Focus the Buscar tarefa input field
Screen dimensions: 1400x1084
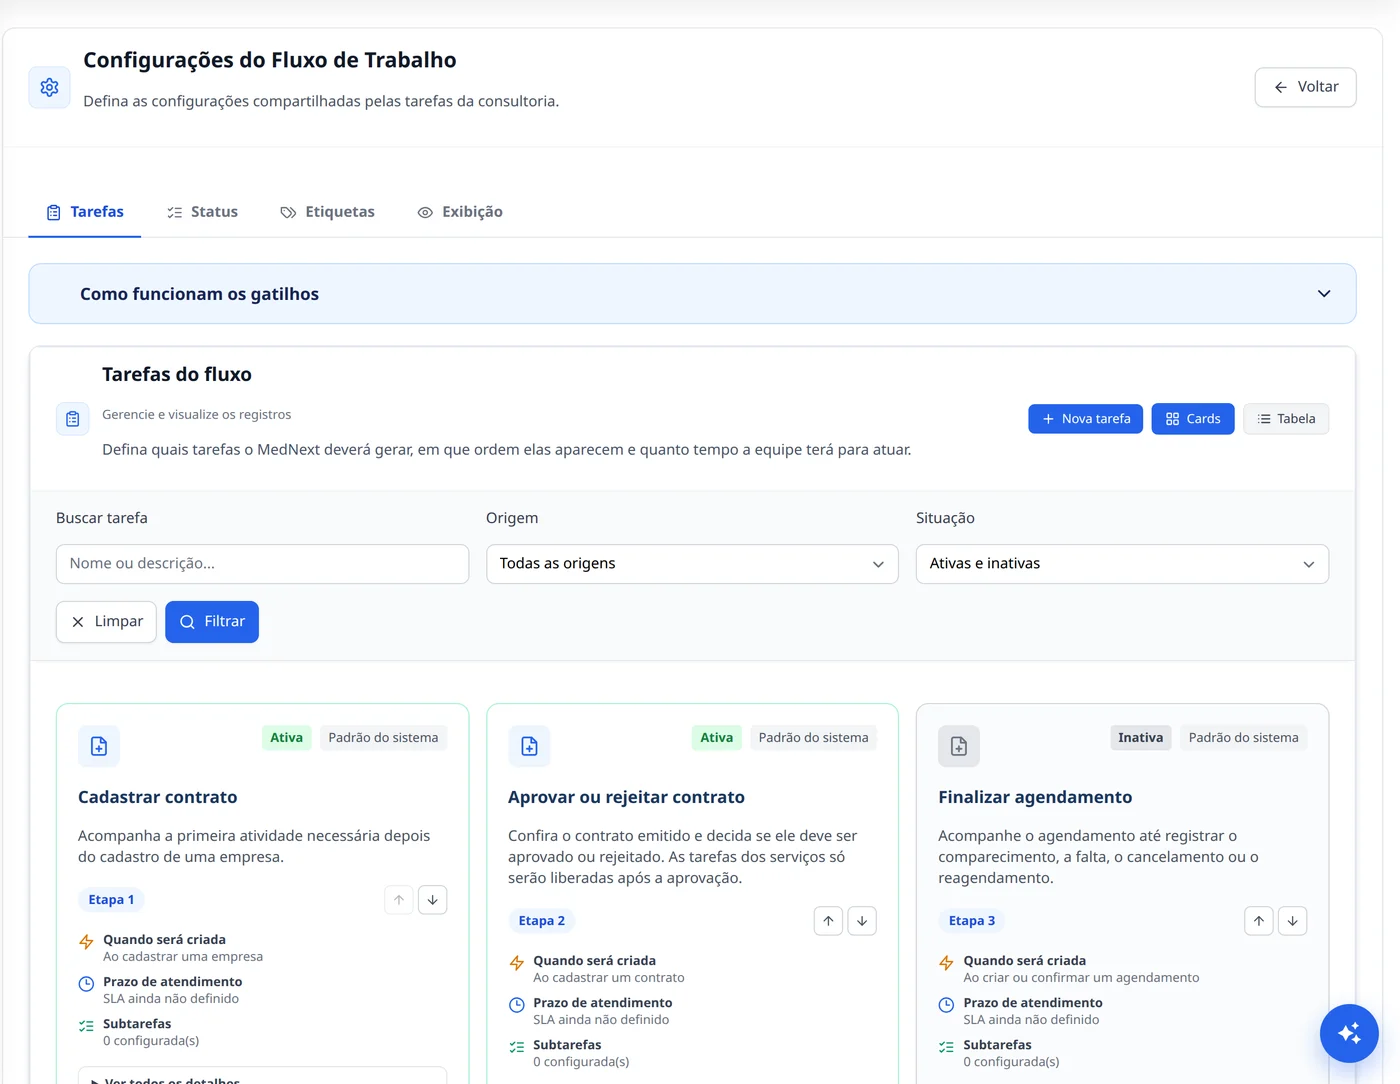tap(262, 564)
